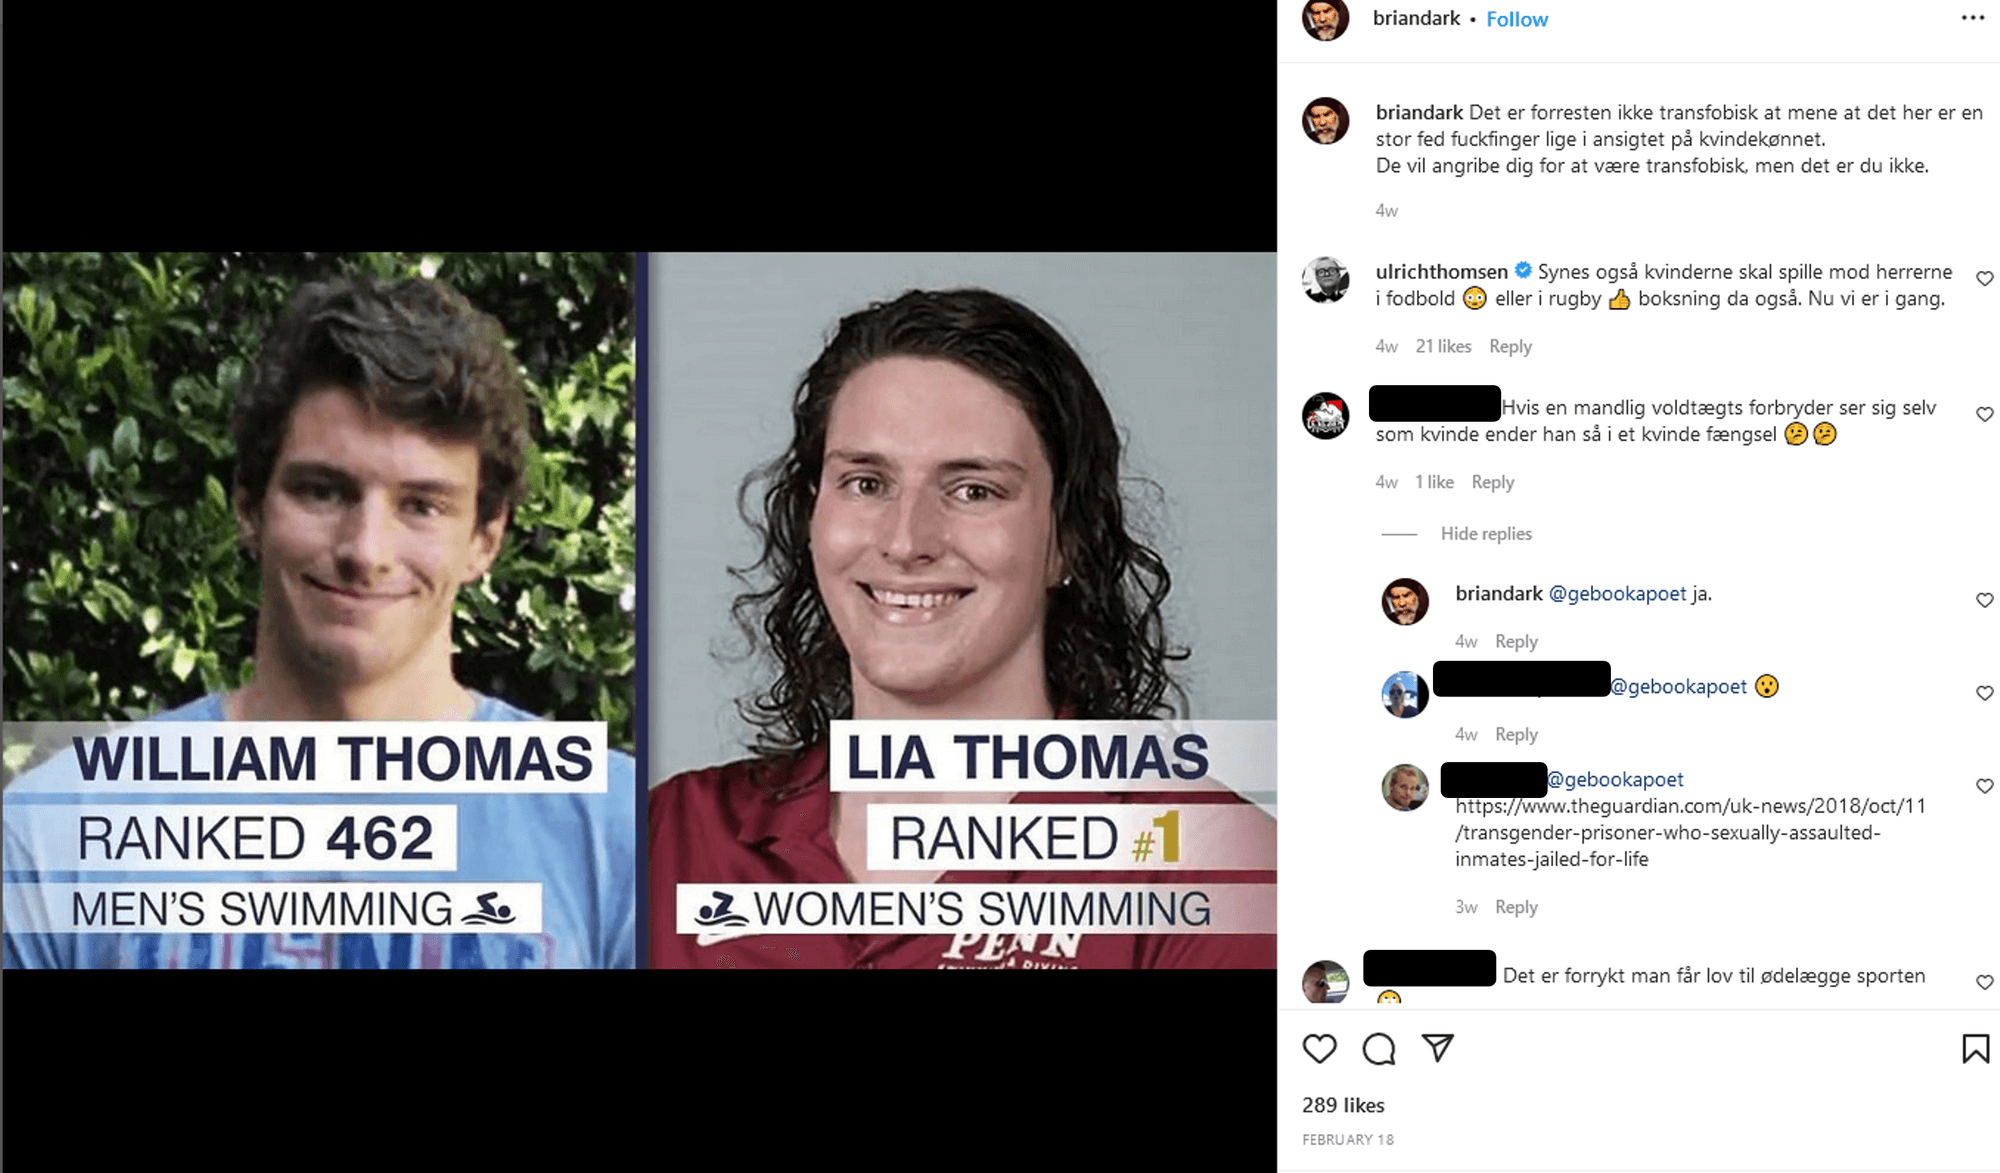Open briandark profile from header username
The height and width of the screenshot is (1173, 2000).
point(1416,18)
